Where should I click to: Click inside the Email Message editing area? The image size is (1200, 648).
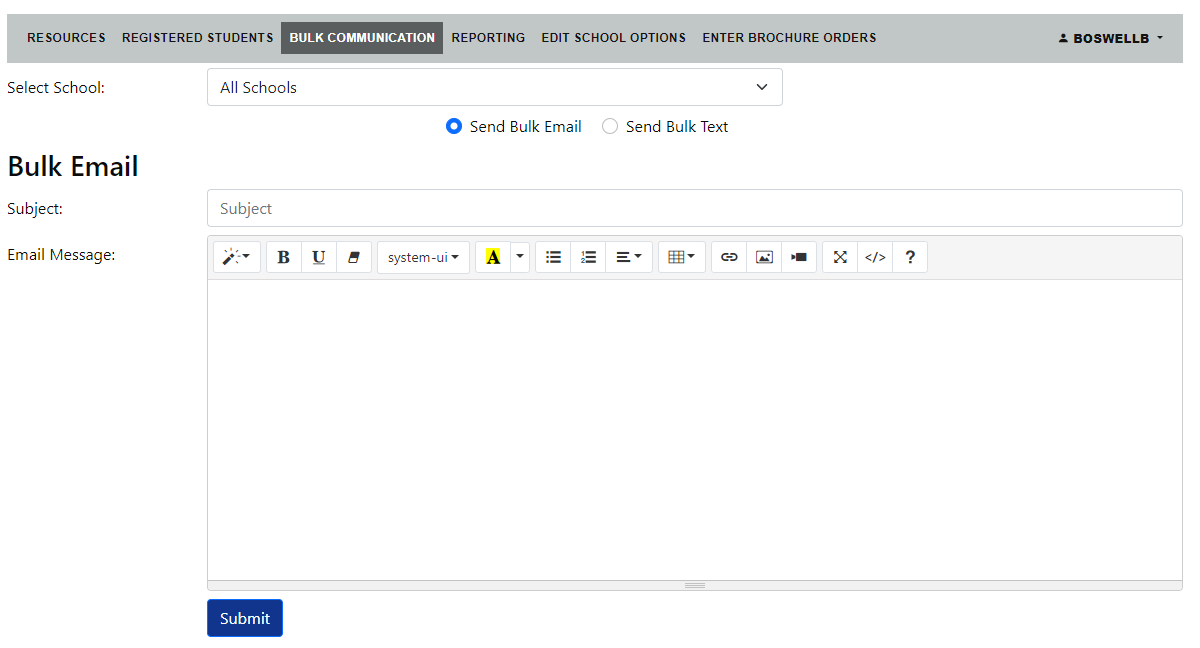pyautogui.click(x=695, y=430)
